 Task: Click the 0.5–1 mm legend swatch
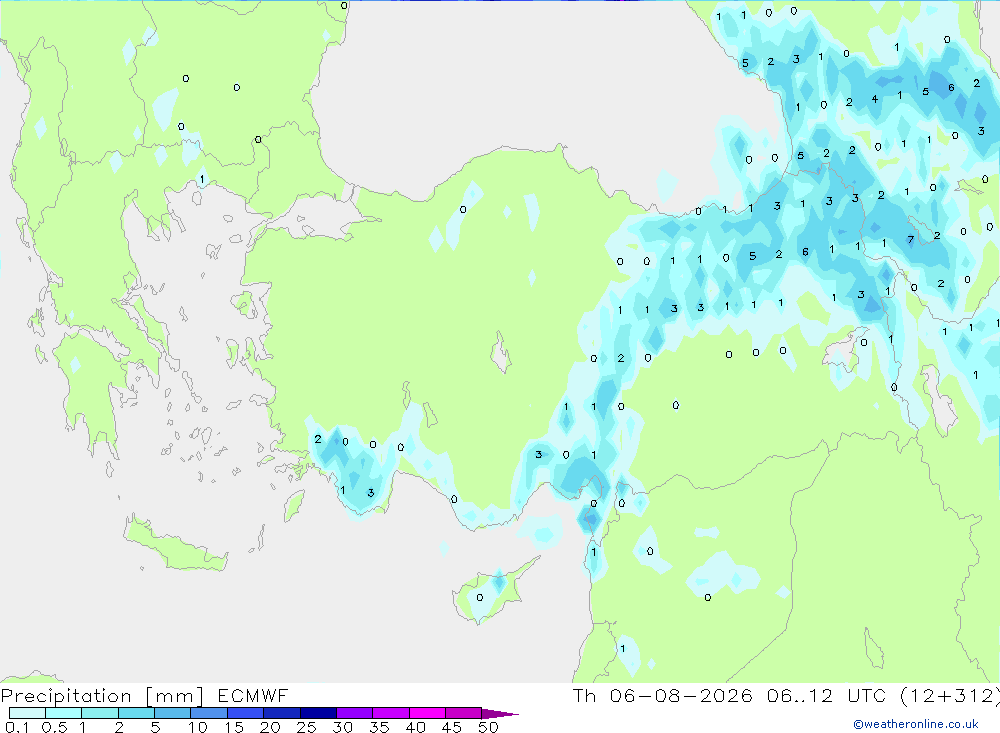tap(63, 713)
